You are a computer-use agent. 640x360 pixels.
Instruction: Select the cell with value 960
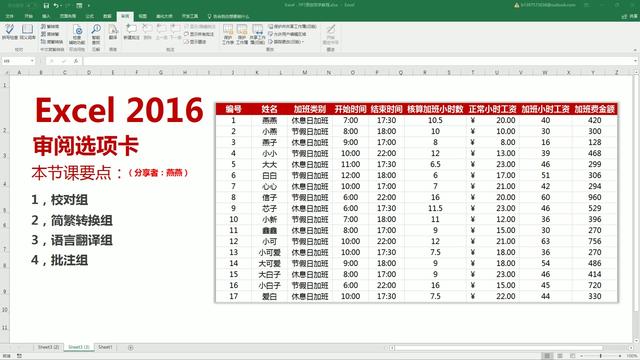(x=594, y=197)
